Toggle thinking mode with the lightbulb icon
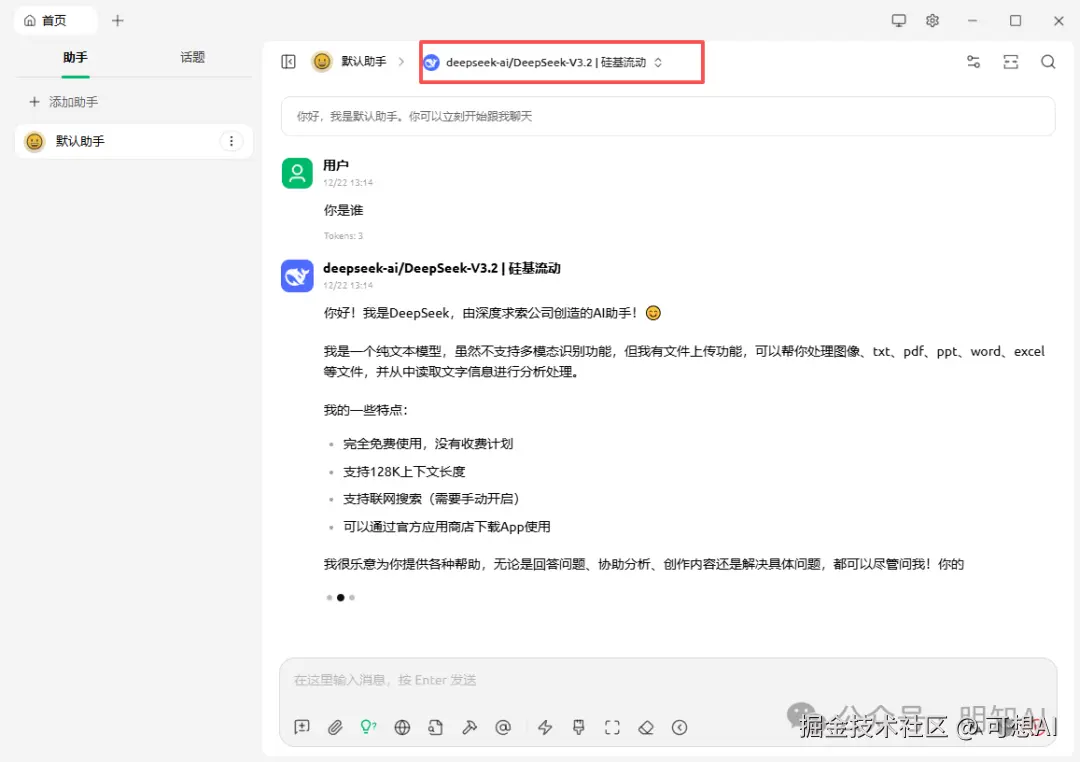Screen dimensions: 1080x762 coord(368,727)
